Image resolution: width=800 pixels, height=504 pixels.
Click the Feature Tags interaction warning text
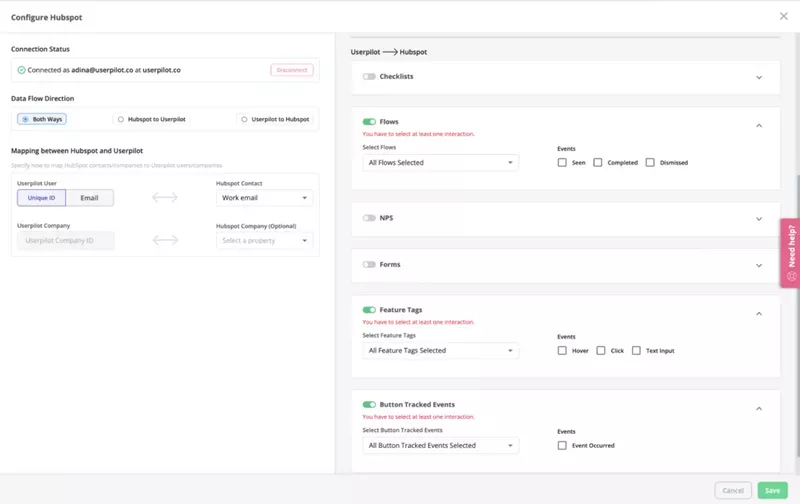click(418, 322)
